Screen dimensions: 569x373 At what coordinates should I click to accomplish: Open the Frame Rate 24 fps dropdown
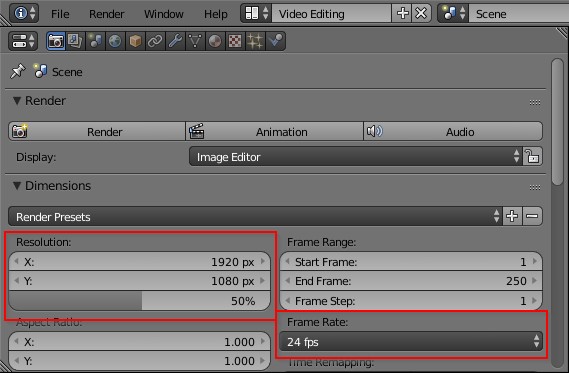point(411,341)
